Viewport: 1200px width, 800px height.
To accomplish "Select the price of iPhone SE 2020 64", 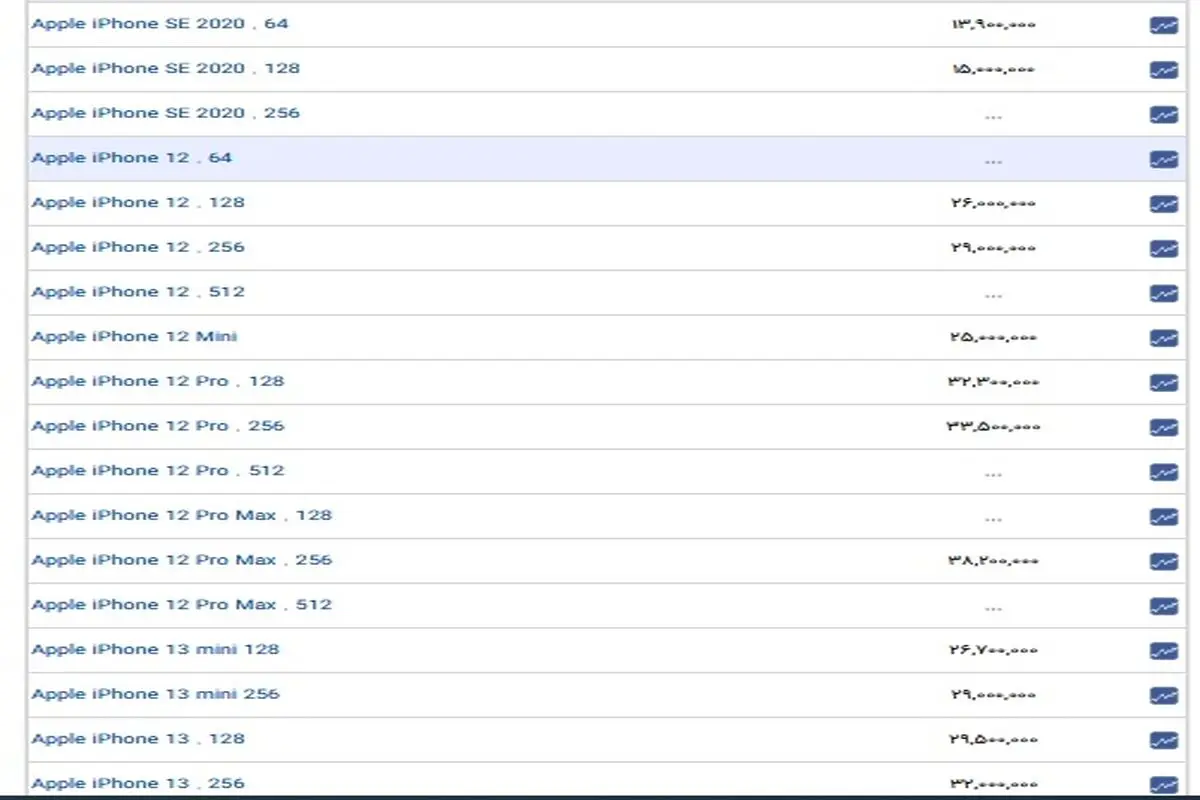I will (993, 24).
